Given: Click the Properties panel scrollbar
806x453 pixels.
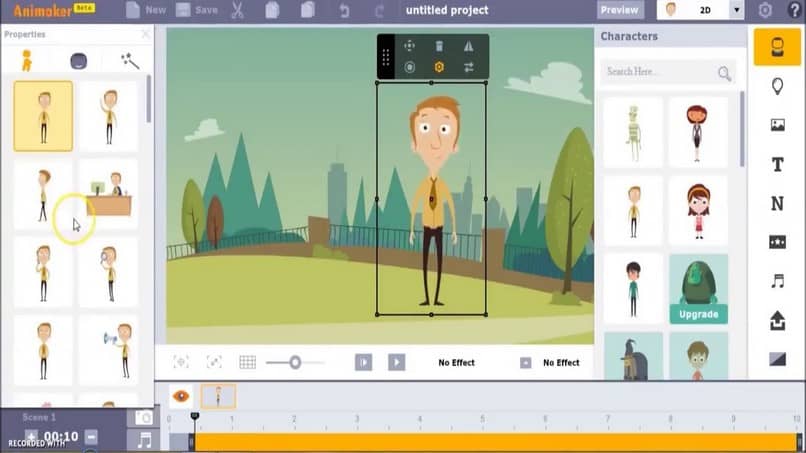Looking at the screenshot, I should pyautogui.click(x=149, y=99).
